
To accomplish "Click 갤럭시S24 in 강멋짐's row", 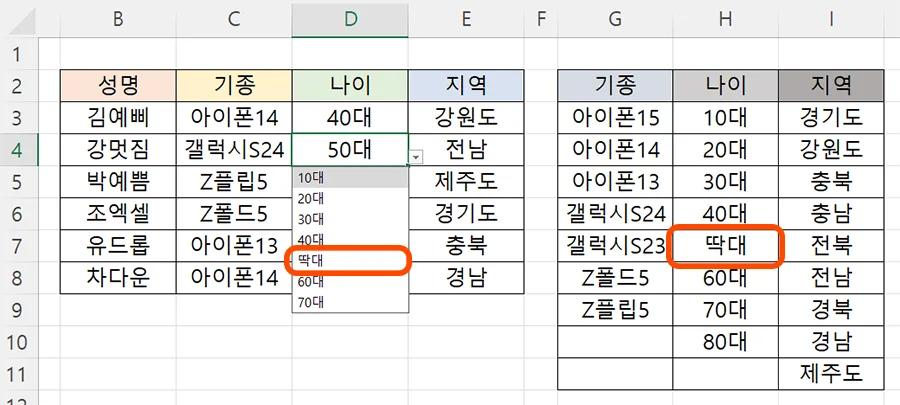I will 234,150.
